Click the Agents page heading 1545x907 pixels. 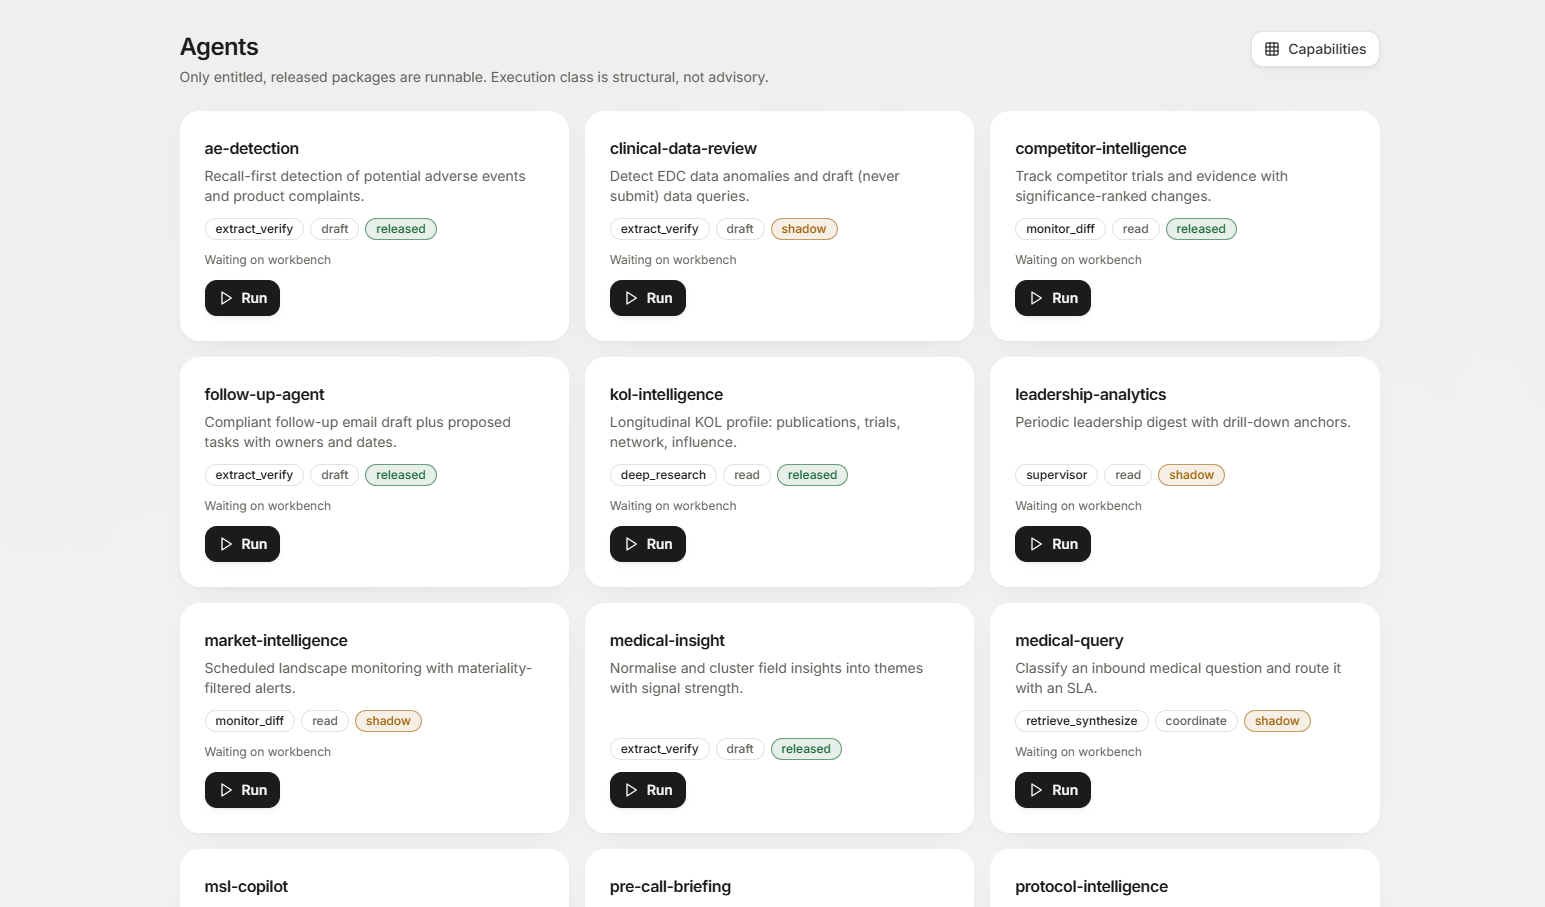[x=219, y=47]
